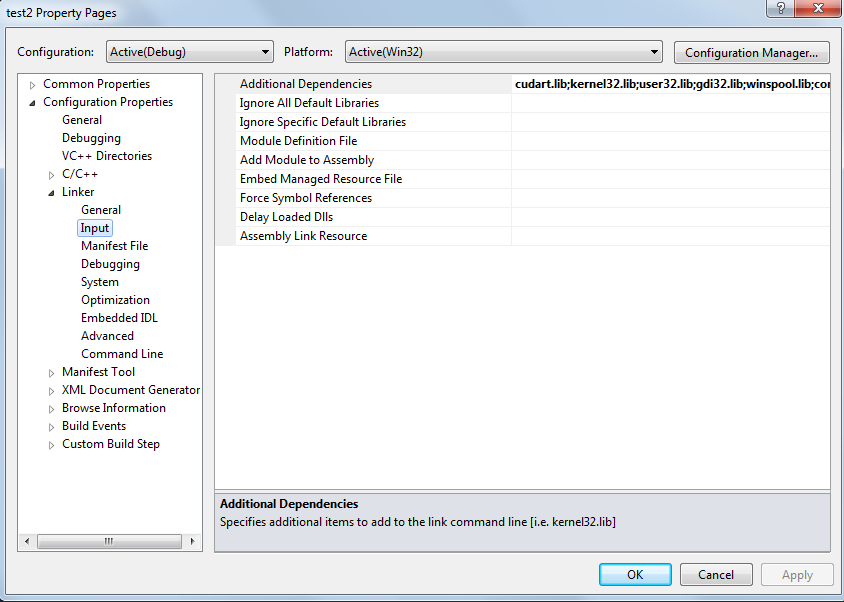Click the tree's horizontal scrollbar right arrow

(190, 541)
